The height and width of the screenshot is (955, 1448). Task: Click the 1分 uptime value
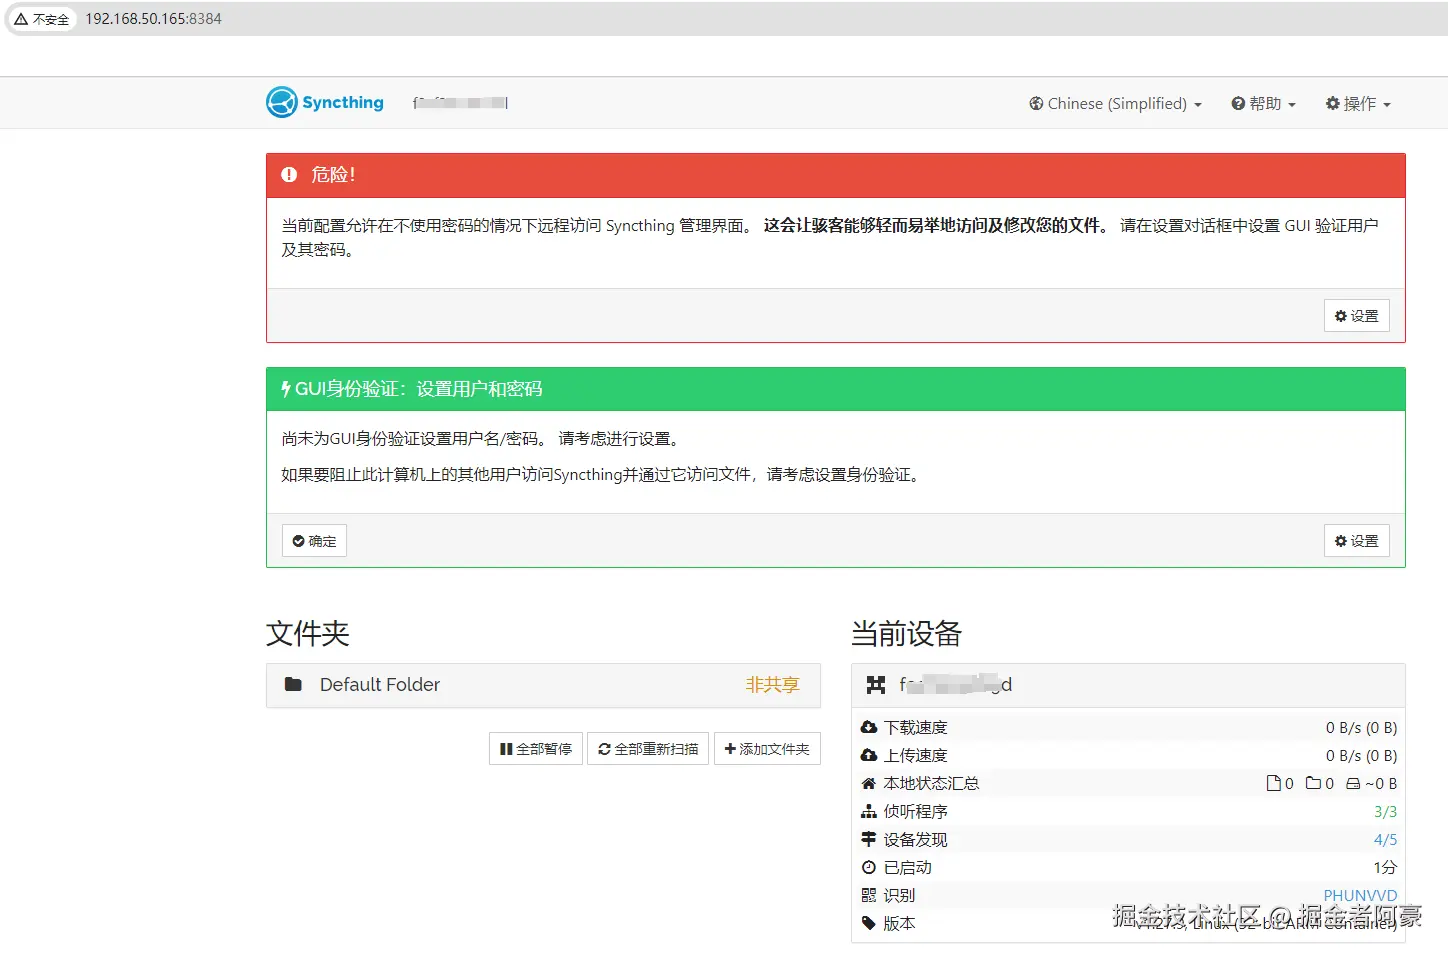[x=1385, y=867]
